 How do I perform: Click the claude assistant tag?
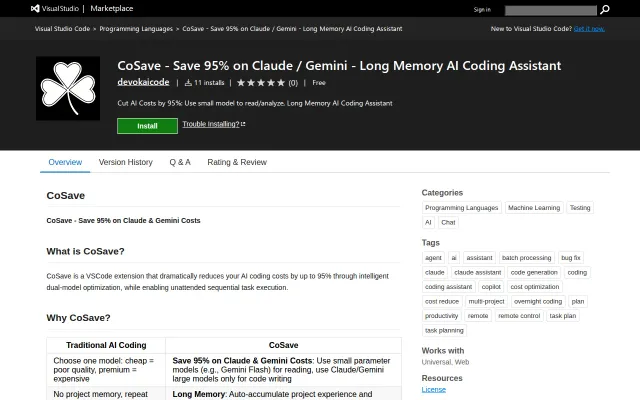point(478,272)
